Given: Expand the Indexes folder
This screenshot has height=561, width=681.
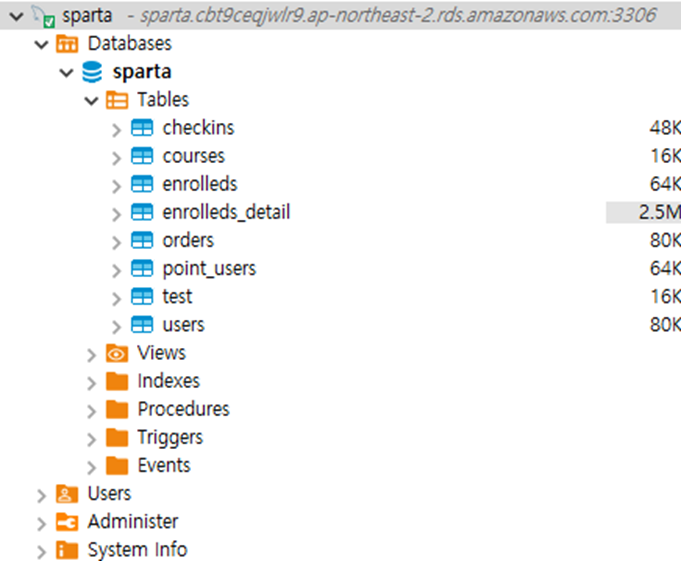Looking at the screenshot, I should [91, 383].
